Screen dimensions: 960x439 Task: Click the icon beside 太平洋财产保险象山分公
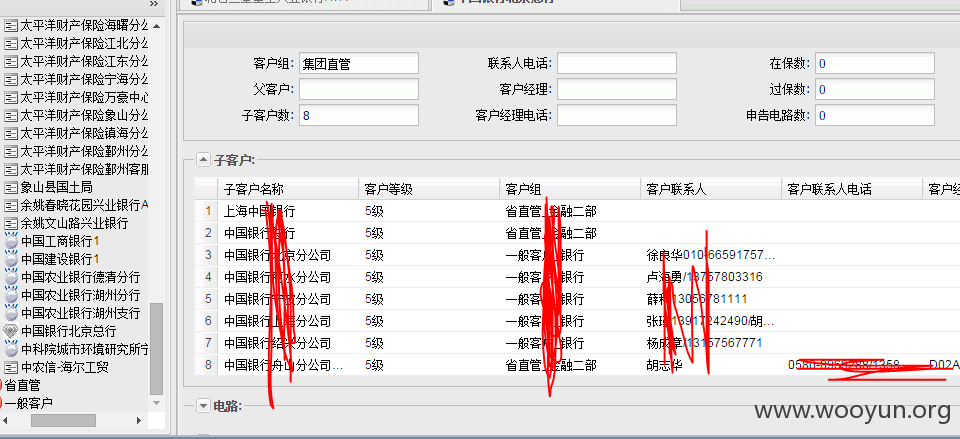10,115
